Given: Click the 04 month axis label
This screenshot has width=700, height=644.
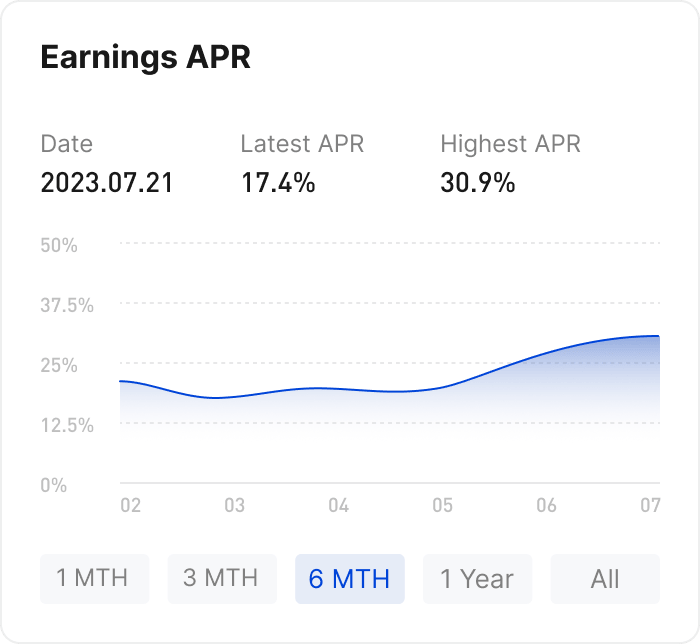Looking at the screenshot, I should 338,506.
